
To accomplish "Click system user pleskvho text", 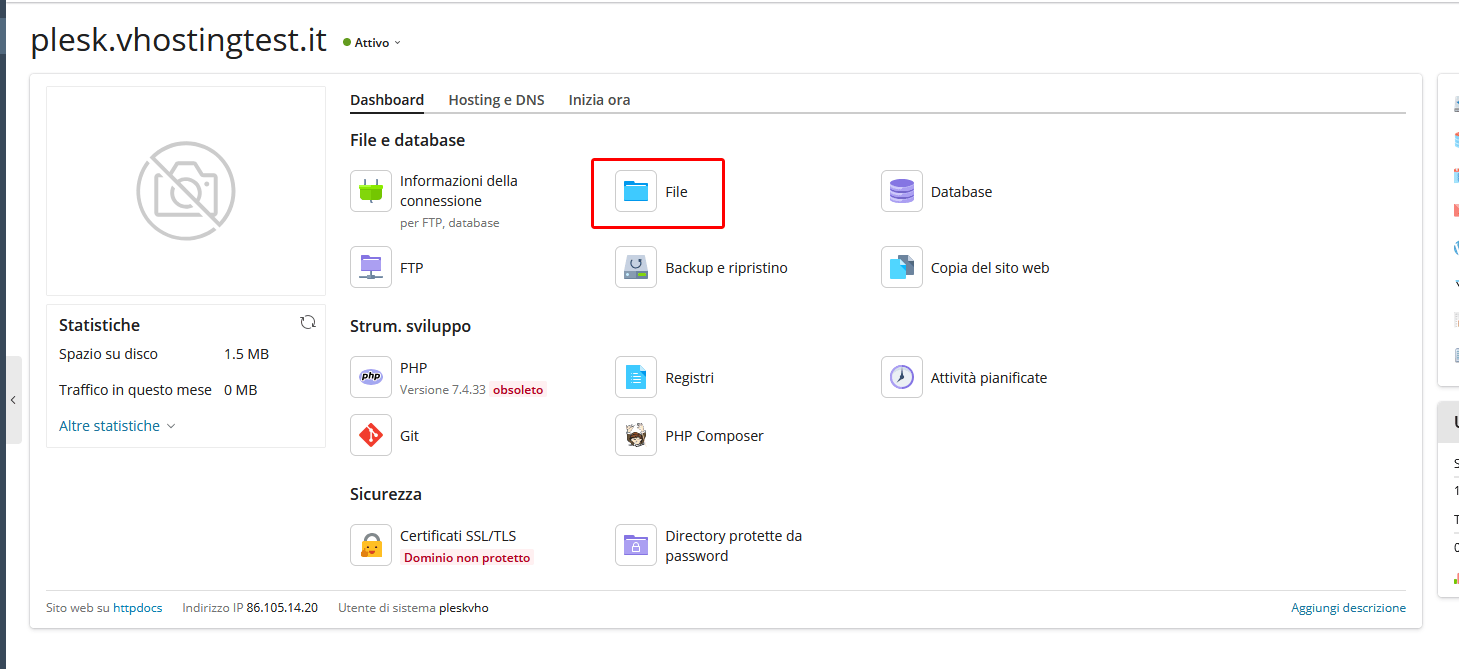I will coord(464,608).
